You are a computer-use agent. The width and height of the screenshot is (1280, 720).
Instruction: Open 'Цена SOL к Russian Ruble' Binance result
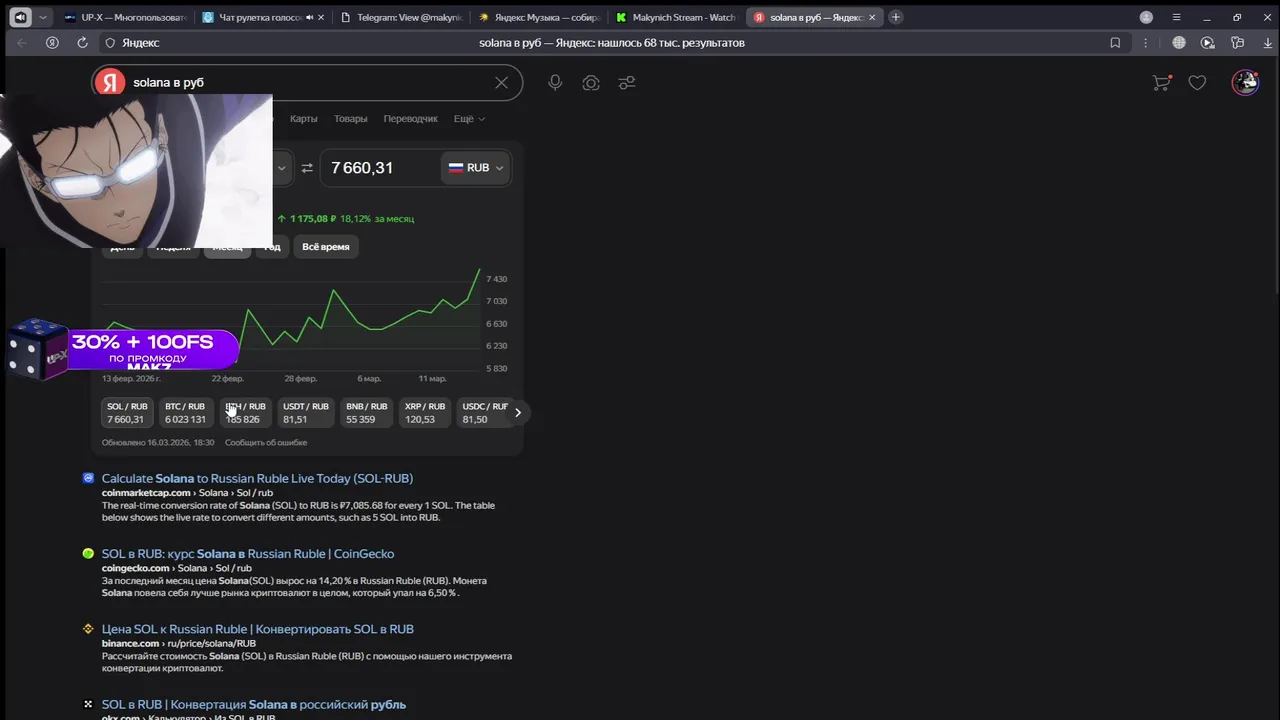(257, 629)
